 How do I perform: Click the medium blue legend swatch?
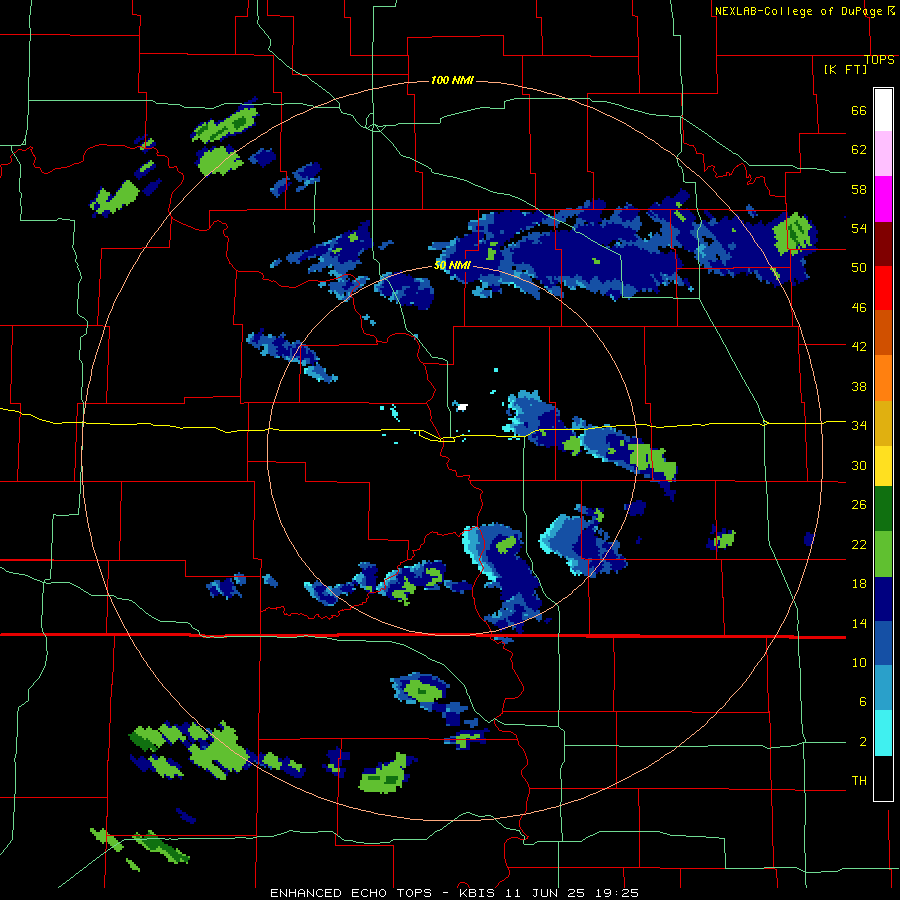point(883,644)
